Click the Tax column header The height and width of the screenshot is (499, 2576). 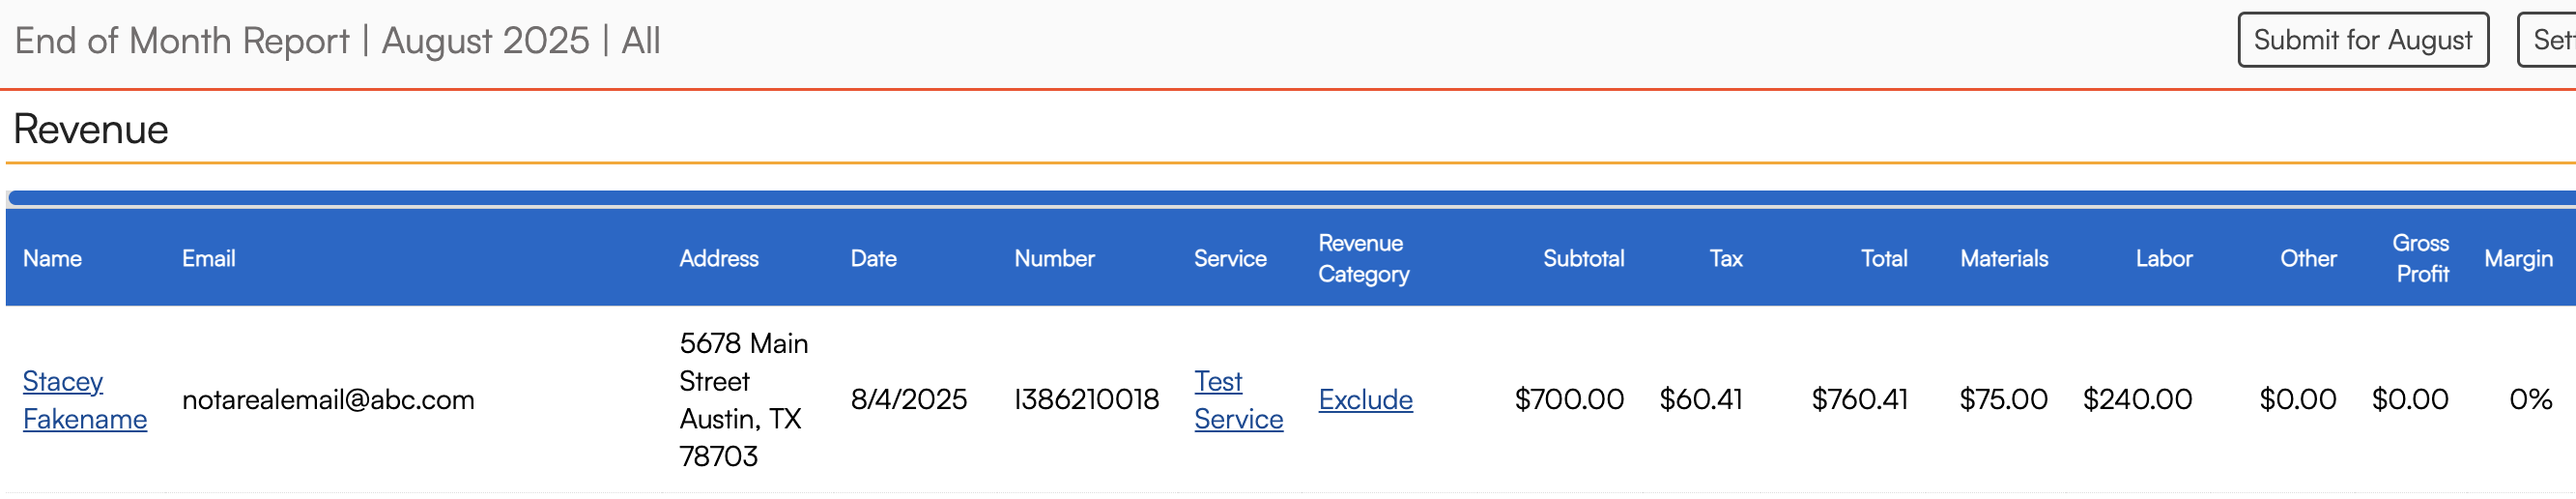coord(1725,259)
